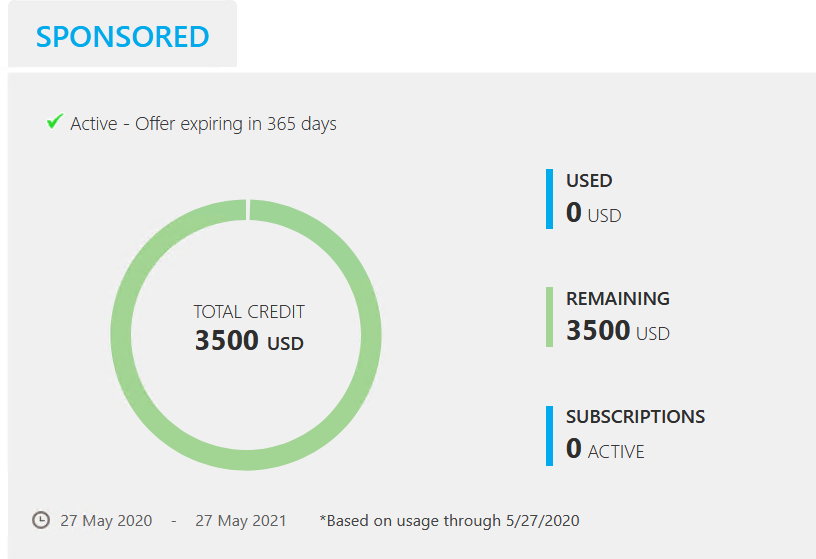This screenshot has height=559, width=816.
Task: Click the 0 ACTIVE subscriptions count
Action: [x=605, y=449]
